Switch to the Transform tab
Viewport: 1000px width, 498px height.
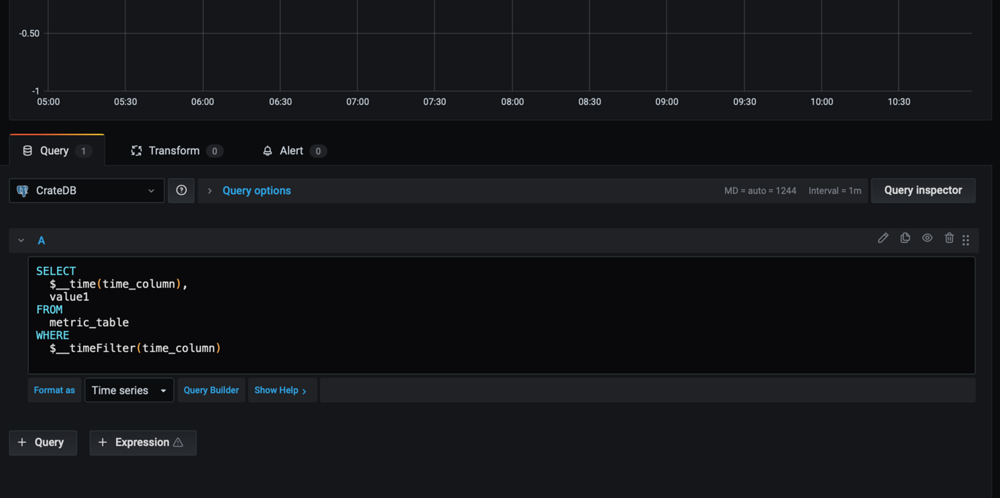point(177,151)
